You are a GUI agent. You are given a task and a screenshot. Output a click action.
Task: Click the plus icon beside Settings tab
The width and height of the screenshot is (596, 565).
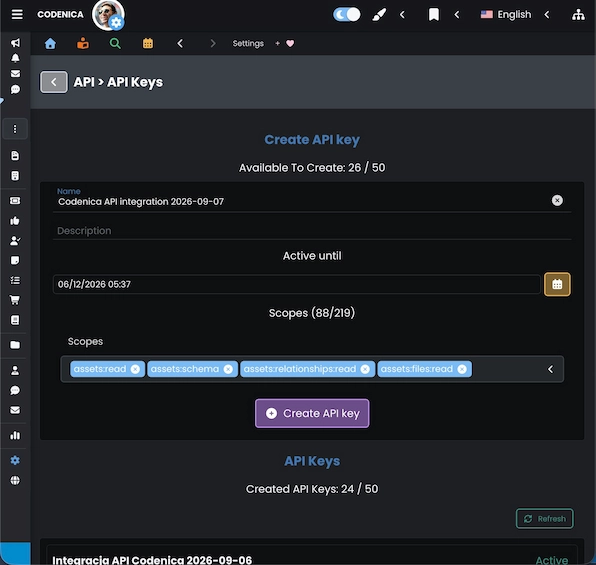tap(277, 43)
